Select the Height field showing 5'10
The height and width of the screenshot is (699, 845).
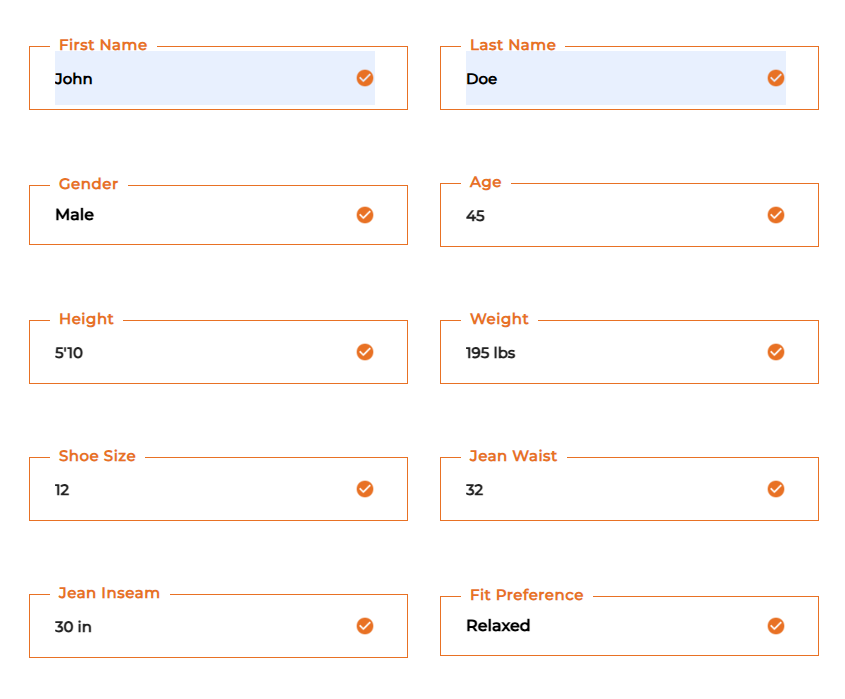tap(200, 352)
